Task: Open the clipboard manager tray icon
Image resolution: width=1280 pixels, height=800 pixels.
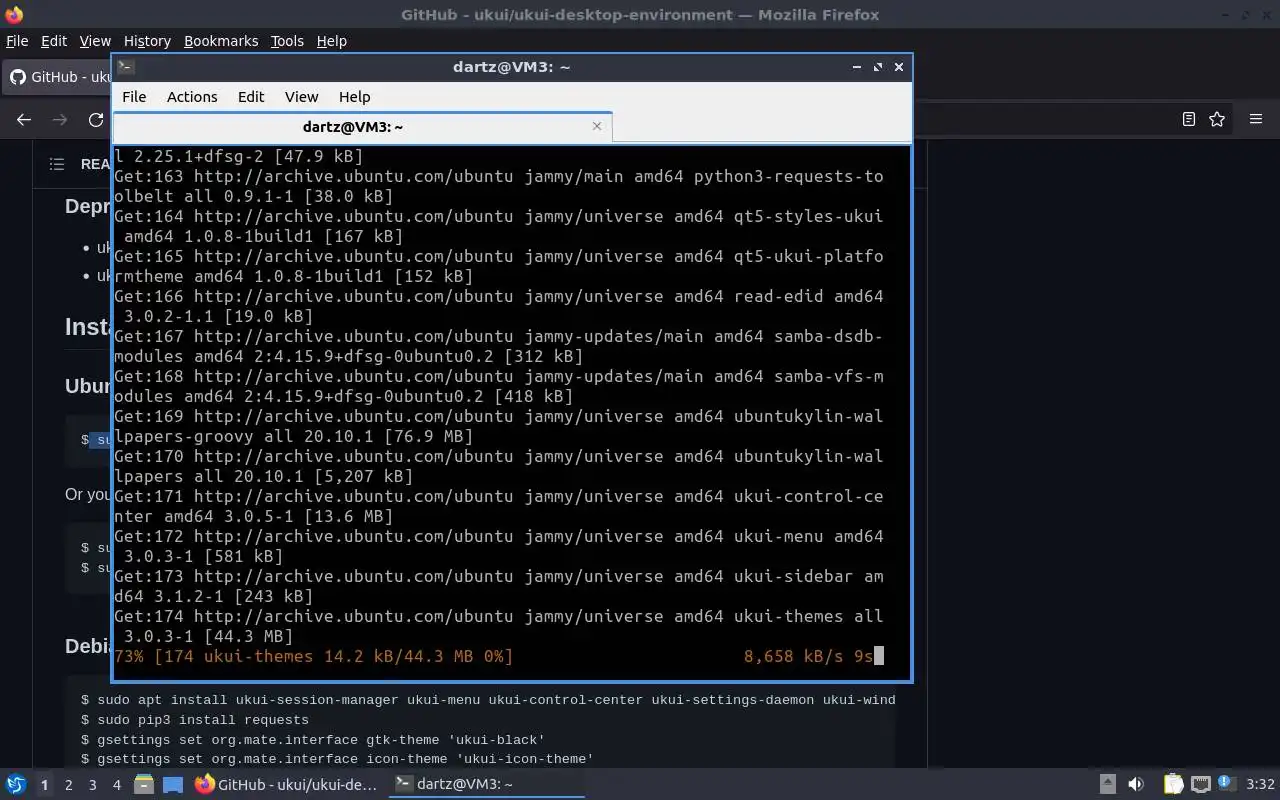Action: point(1173,784)
